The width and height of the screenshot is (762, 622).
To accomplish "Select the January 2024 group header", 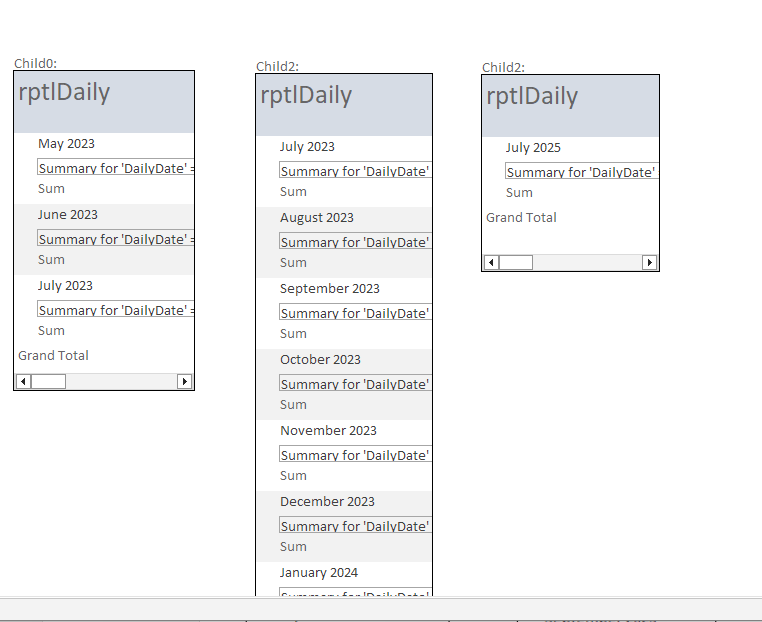I will coord(319,573).
